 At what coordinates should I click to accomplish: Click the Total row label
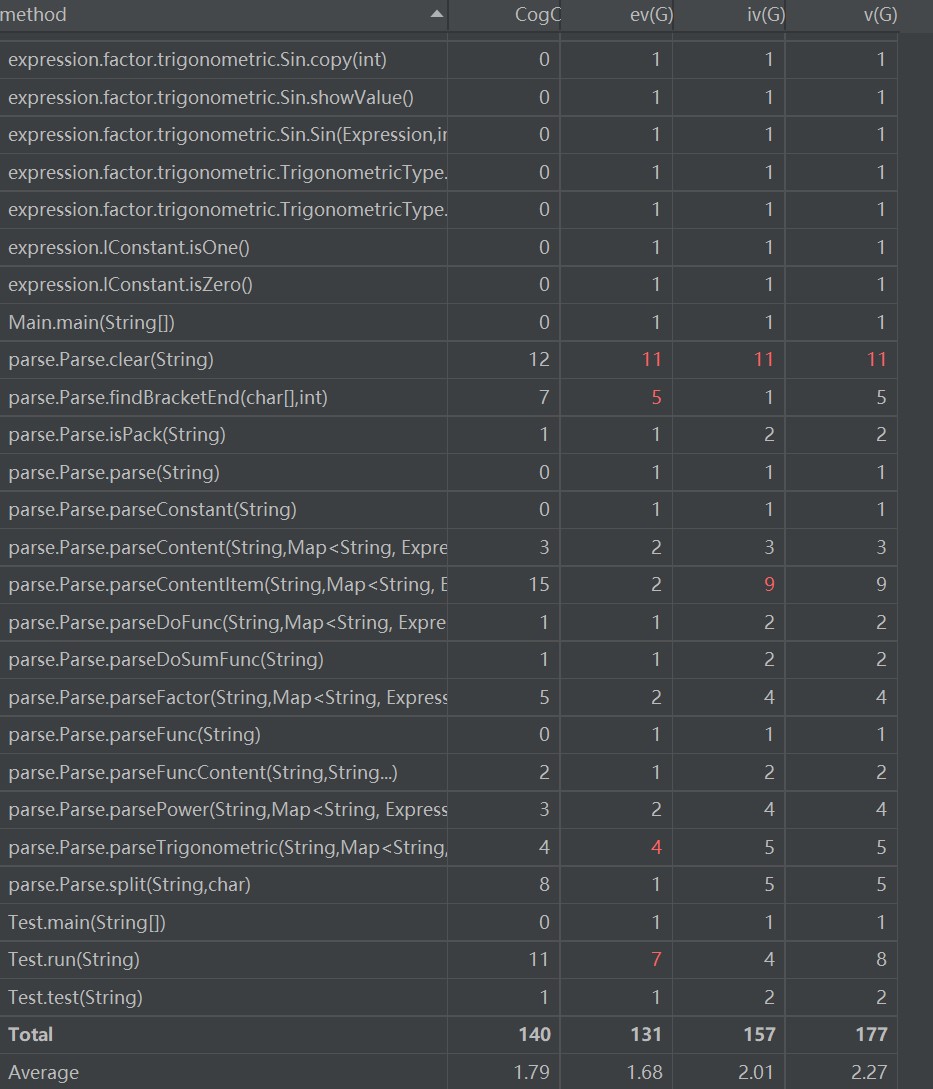pos(31,1035)
